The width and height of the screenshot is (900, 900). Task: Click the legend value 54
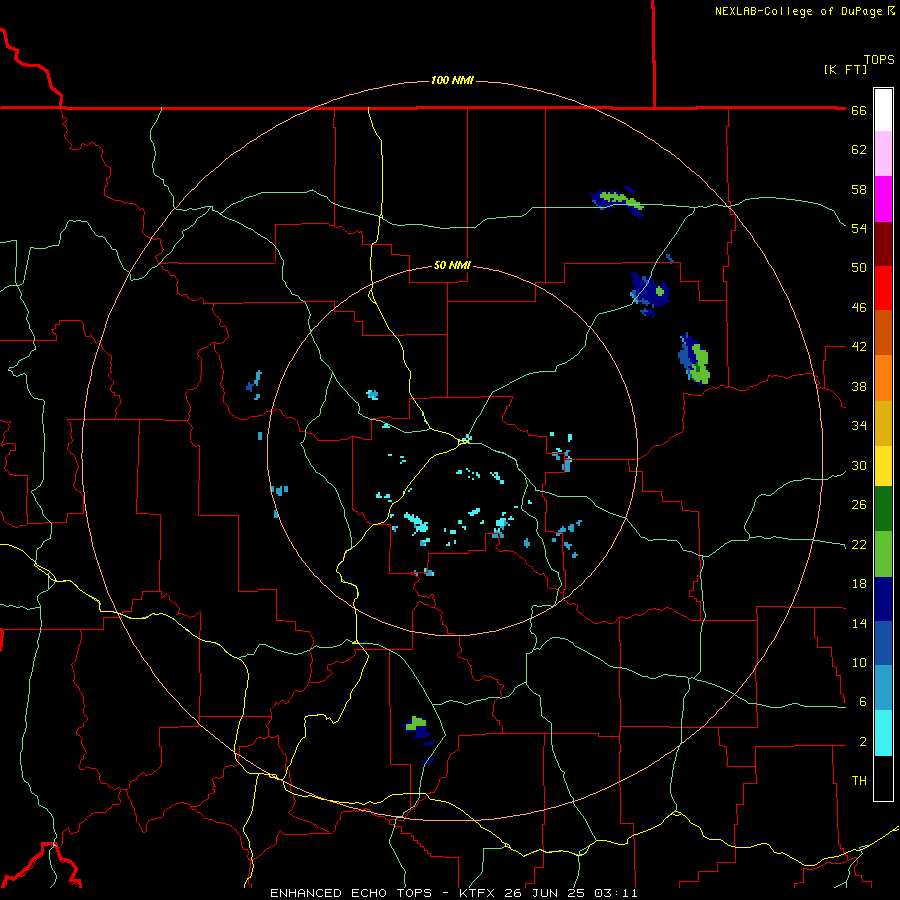pos(859,228)
